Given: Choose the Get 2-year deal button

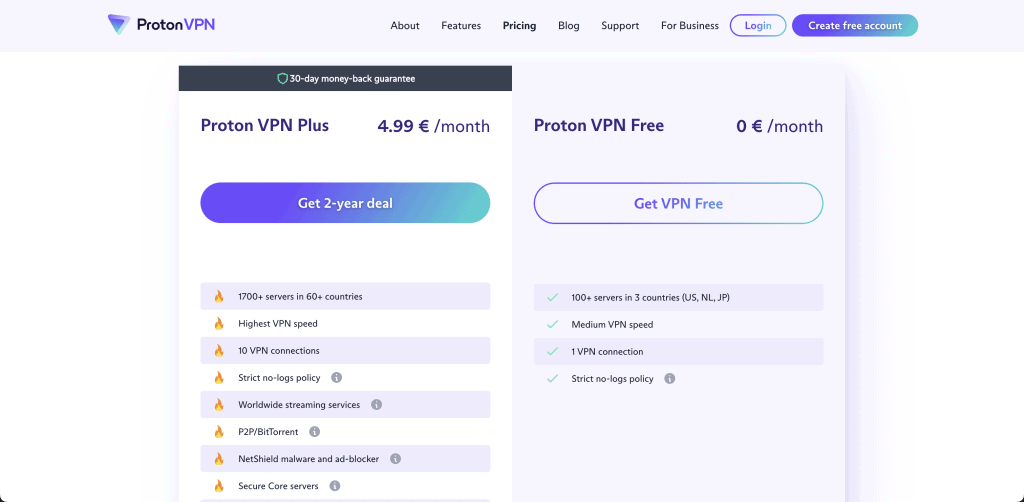Looking at the screenshot, I should (x=345, y=203).
